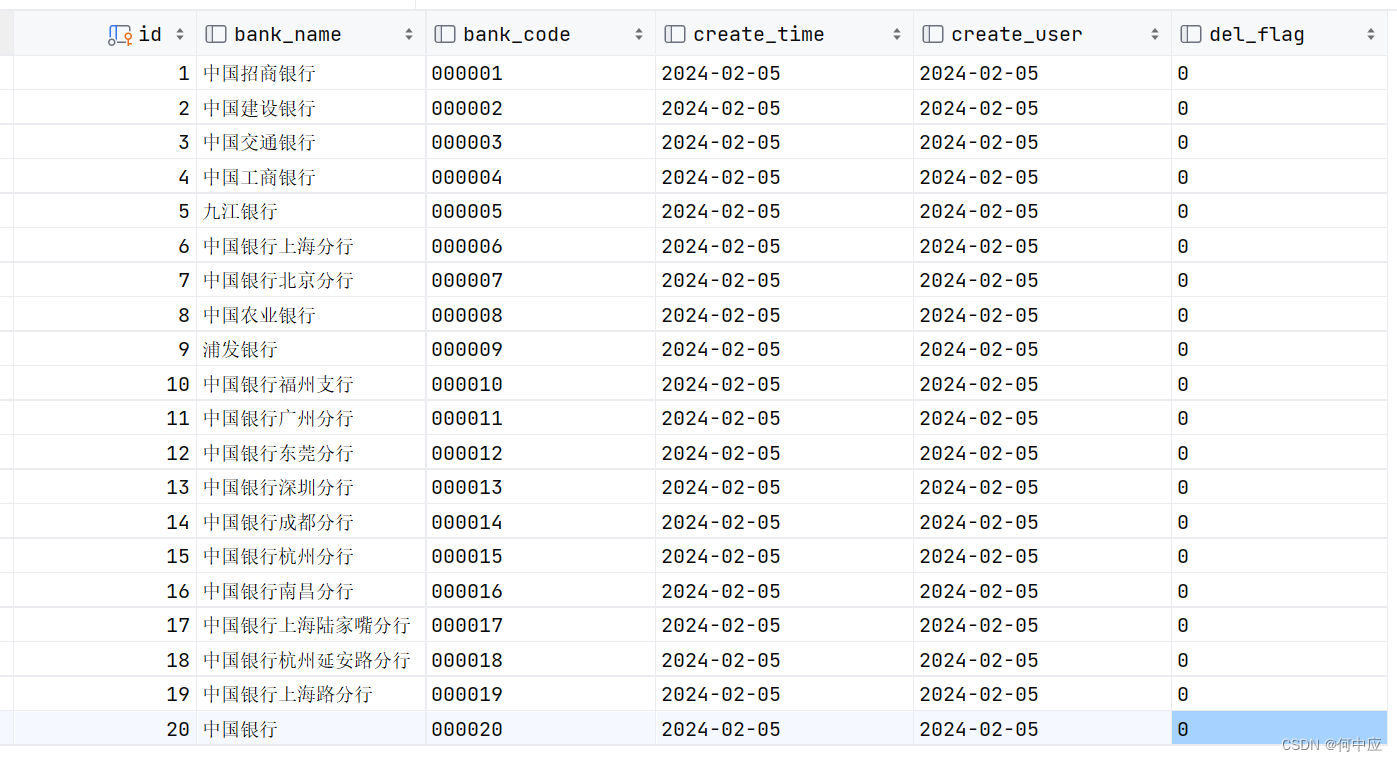Select cell 中国银行成都分行

[x=311, y=522]
